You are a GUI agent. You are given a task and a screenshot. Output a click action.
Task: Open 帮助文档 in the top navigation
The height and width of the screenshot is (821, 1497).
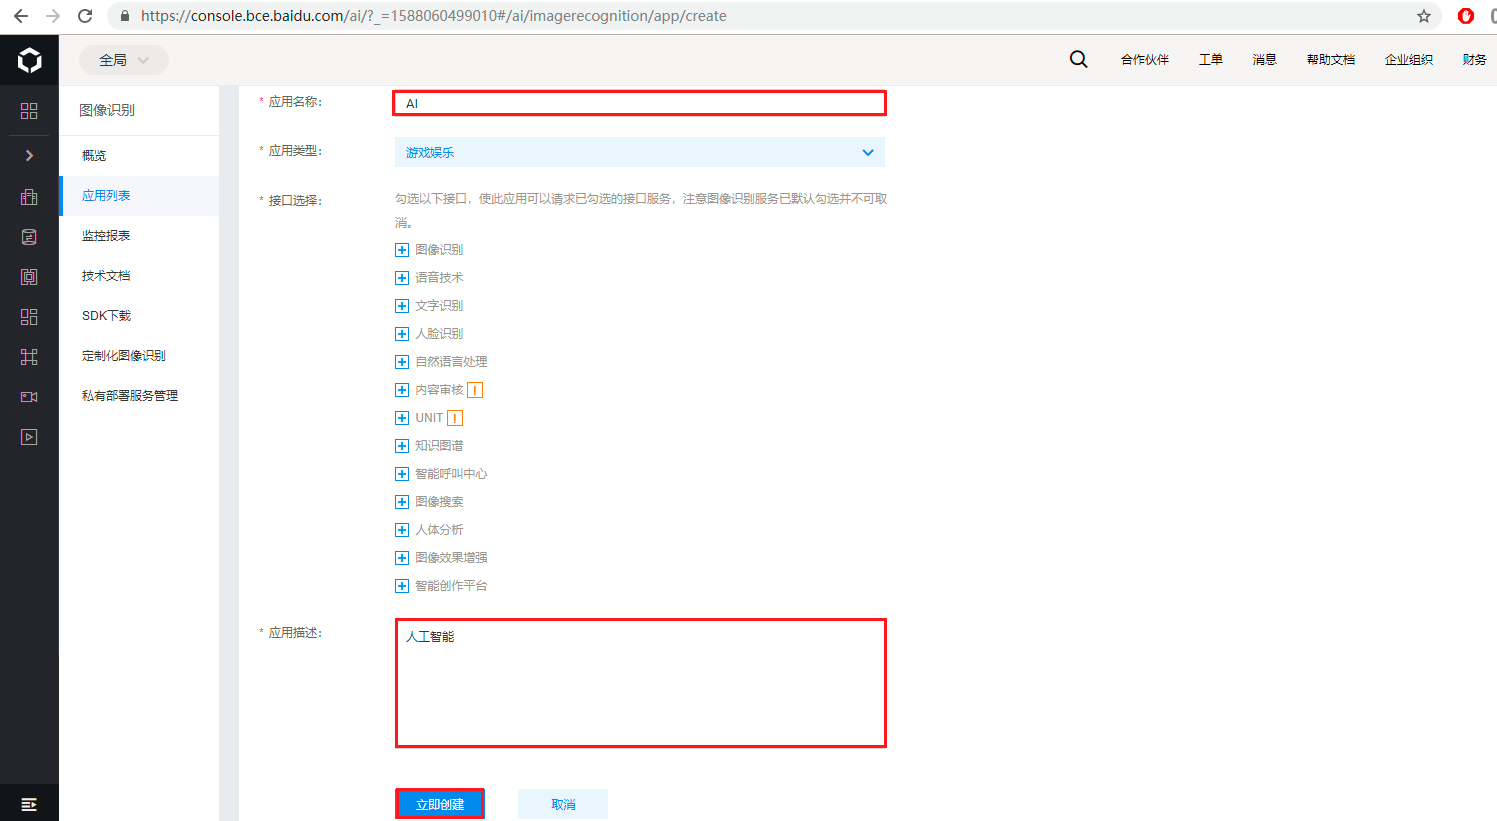coord(1331,60)
